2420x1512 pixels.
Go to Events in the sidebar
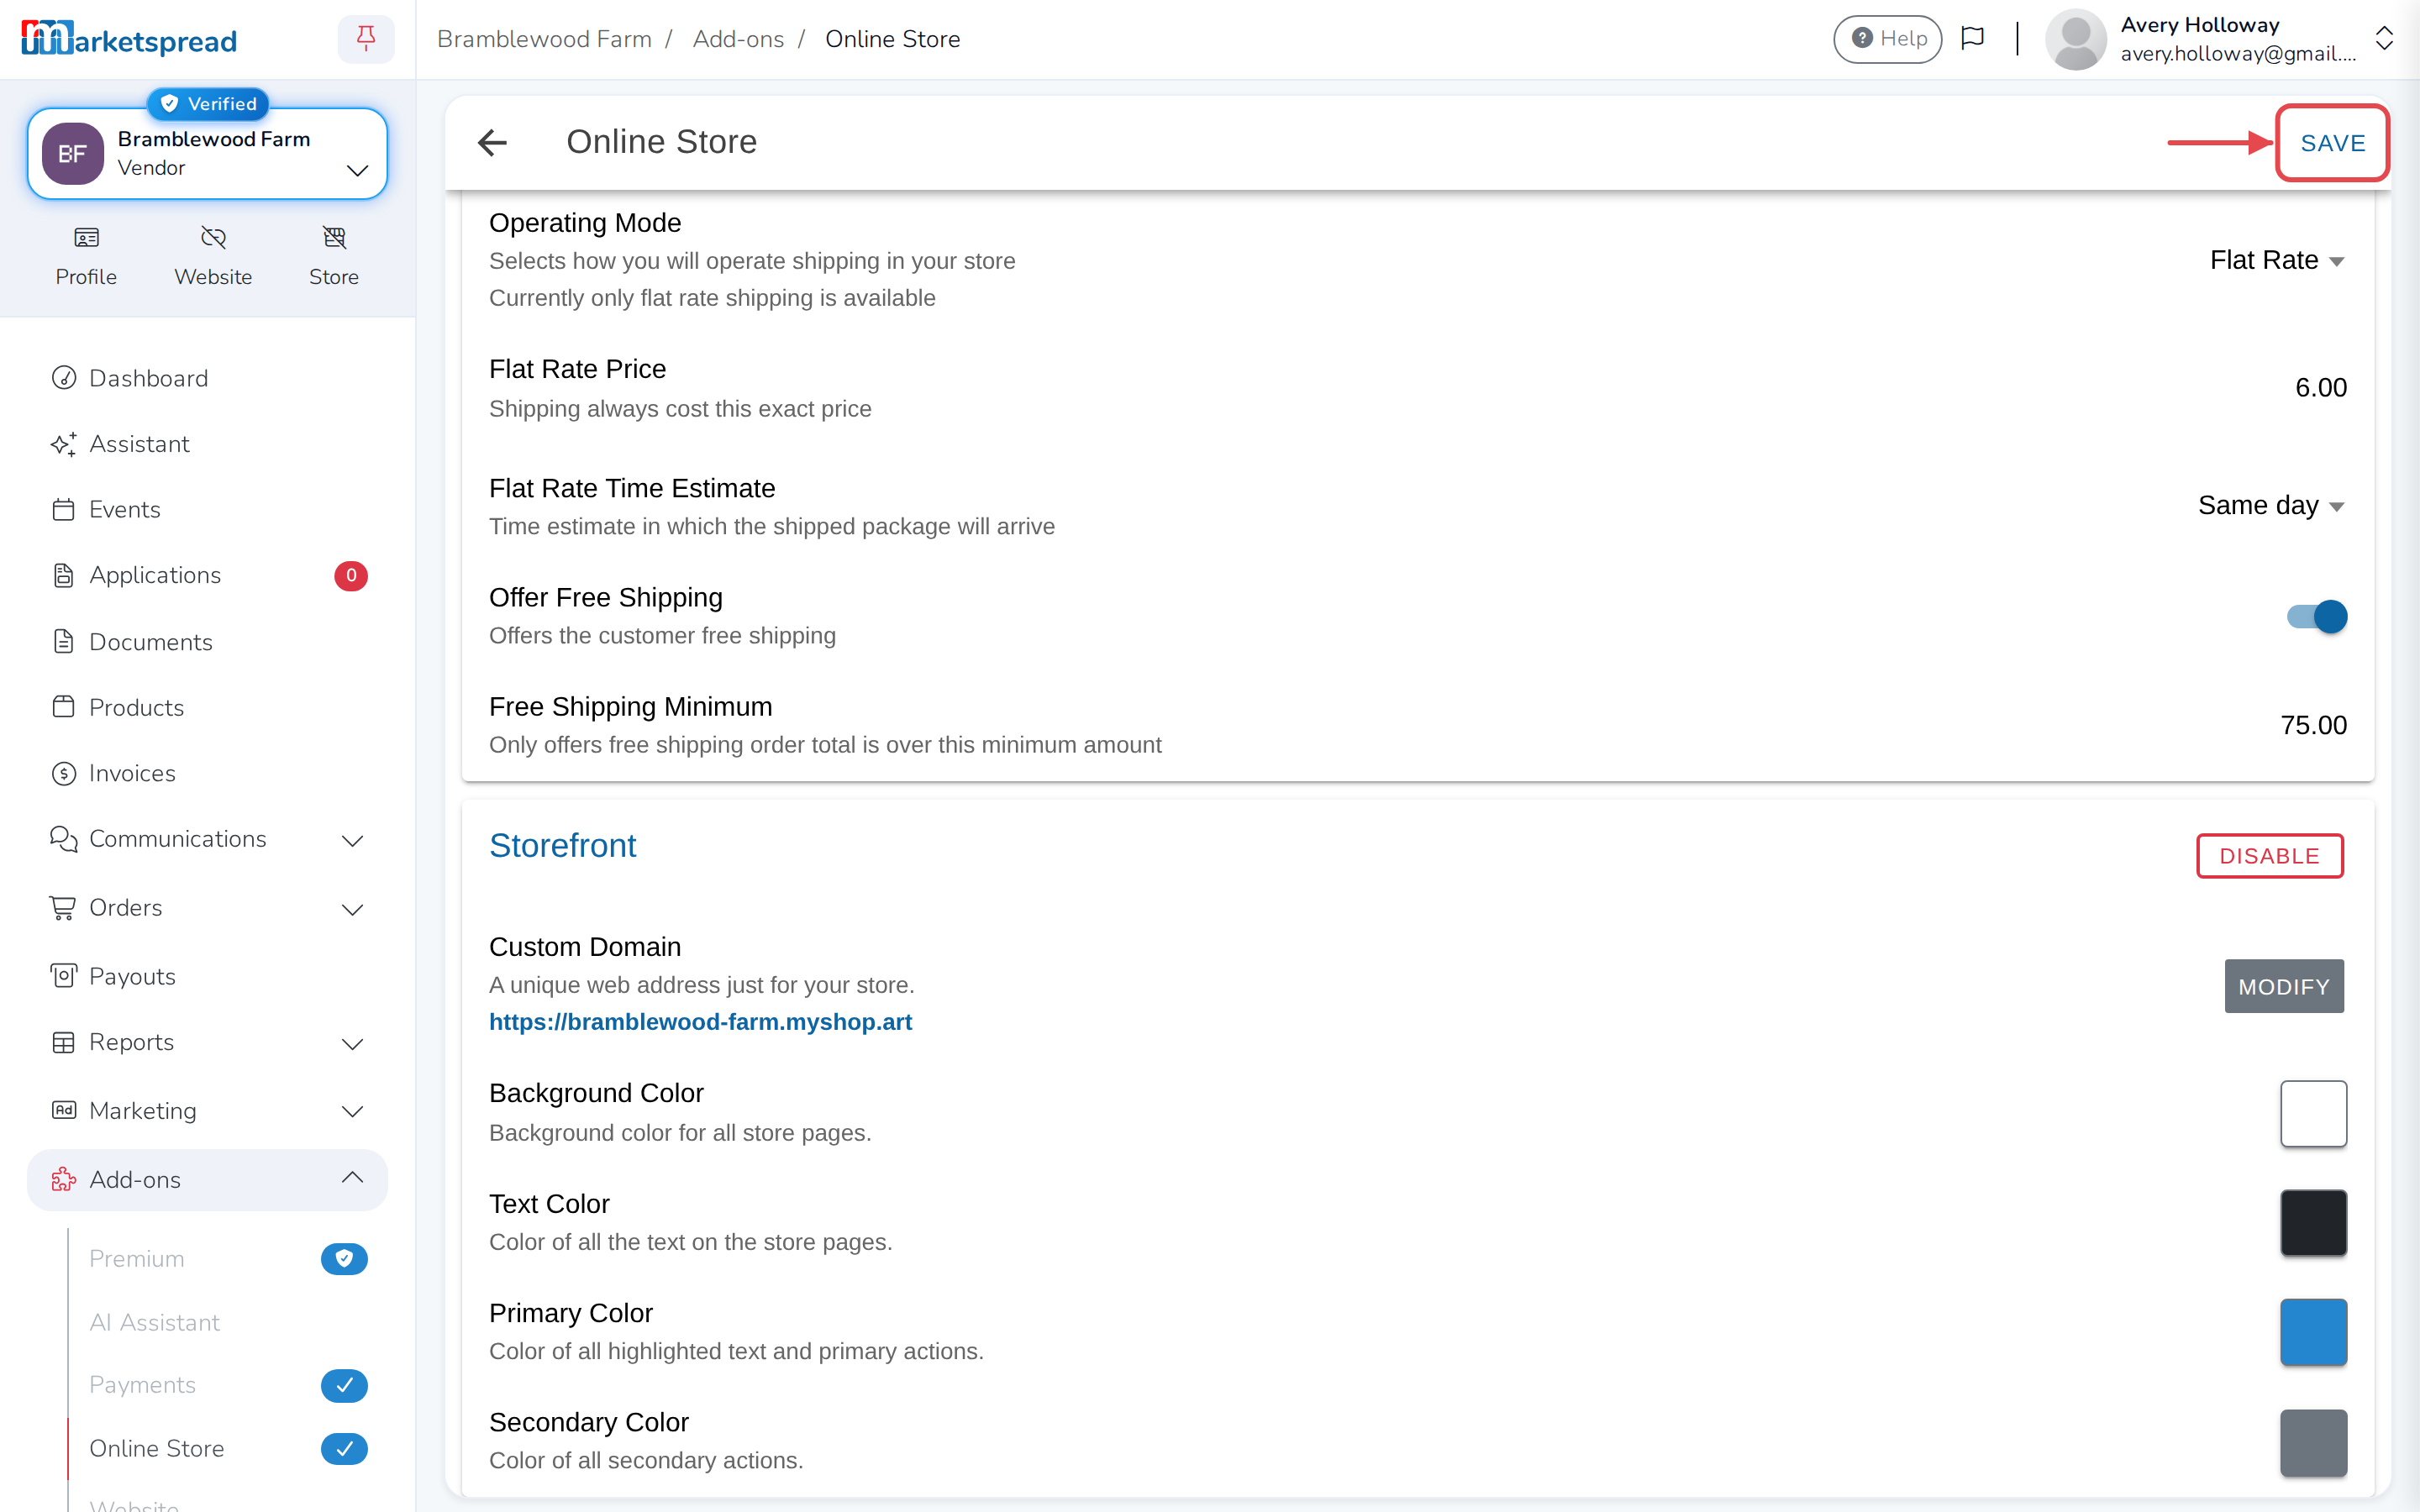click(x=207, y=509)
